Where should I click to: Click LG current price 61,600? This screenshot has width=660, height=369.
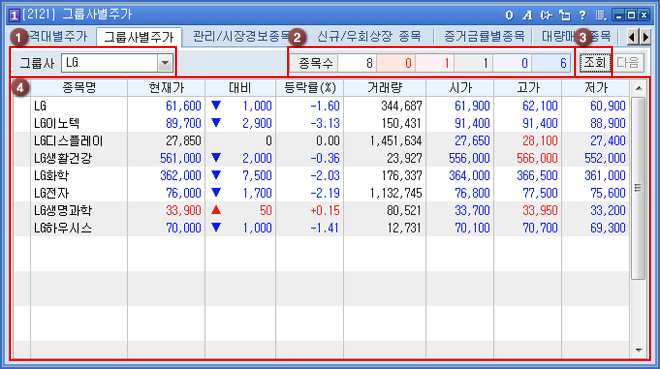(184, 106)
